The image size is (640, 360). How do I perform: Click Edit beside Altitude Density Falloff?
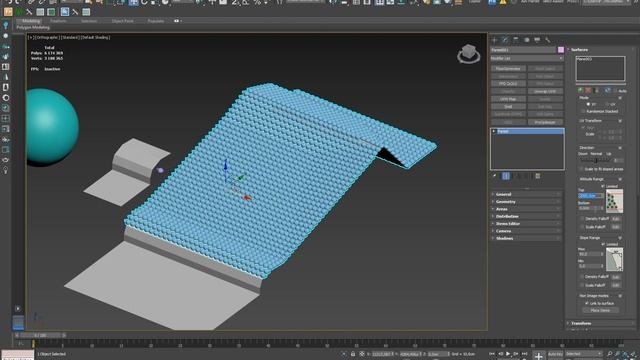pyautogui.click(x=616, y=219)
